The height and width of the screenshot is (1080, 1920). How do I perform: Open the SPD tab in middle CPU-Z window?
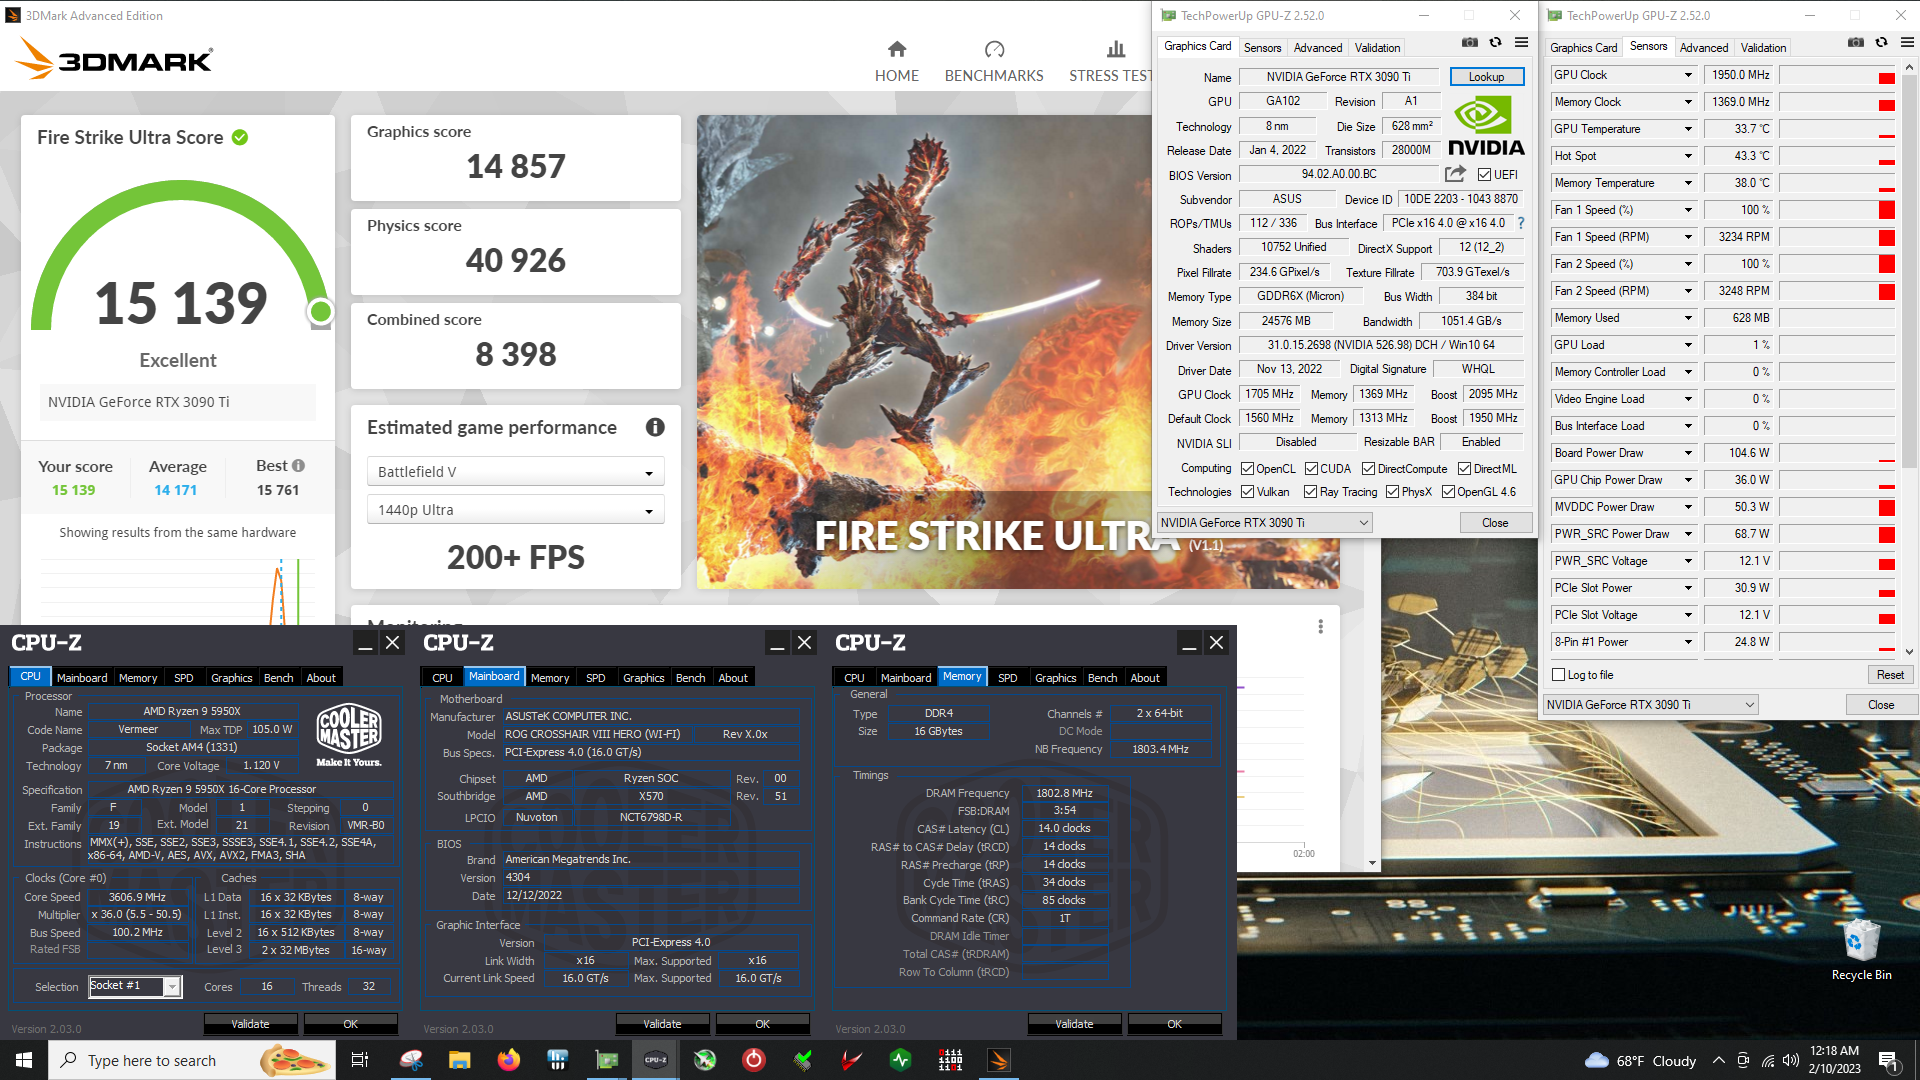596,678
